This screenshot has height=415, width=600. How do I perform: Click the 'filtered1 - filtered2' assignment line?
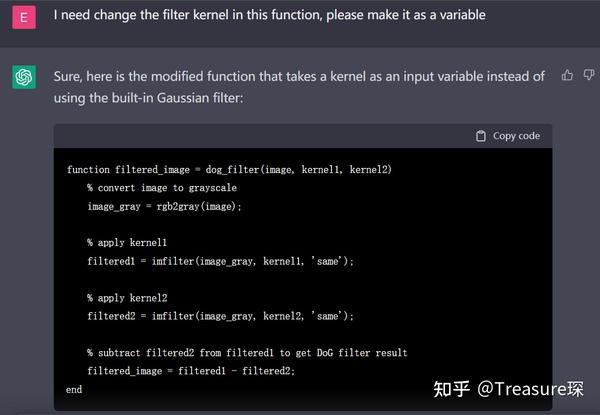click(191, 371)
